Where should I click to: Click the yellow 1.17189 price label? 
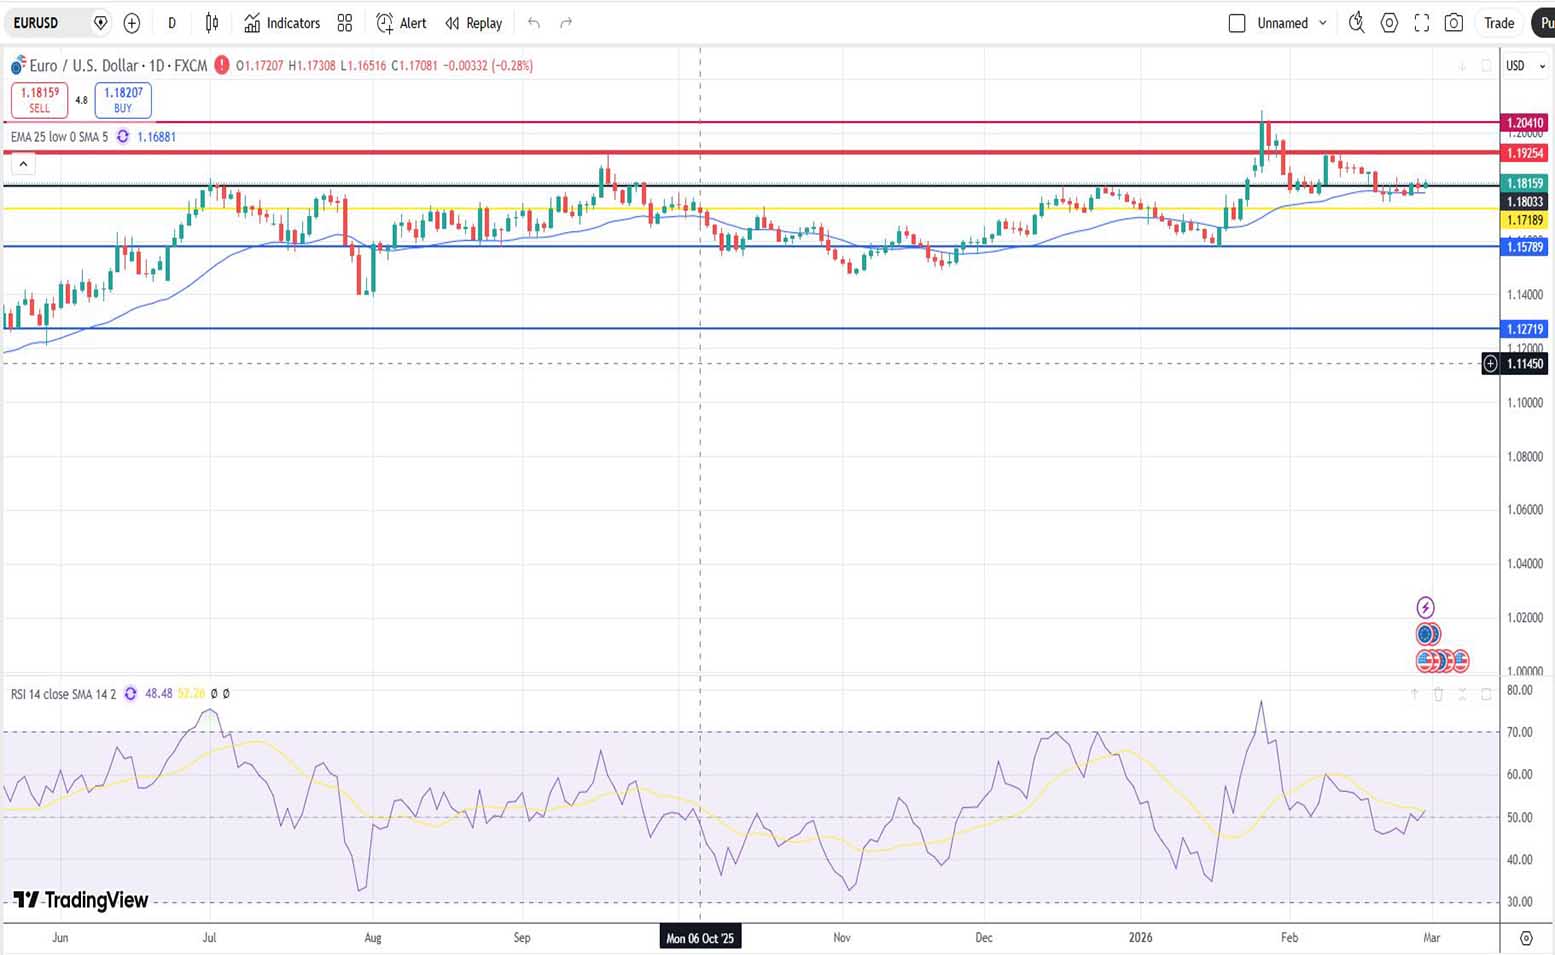(x=1525, y=220)
